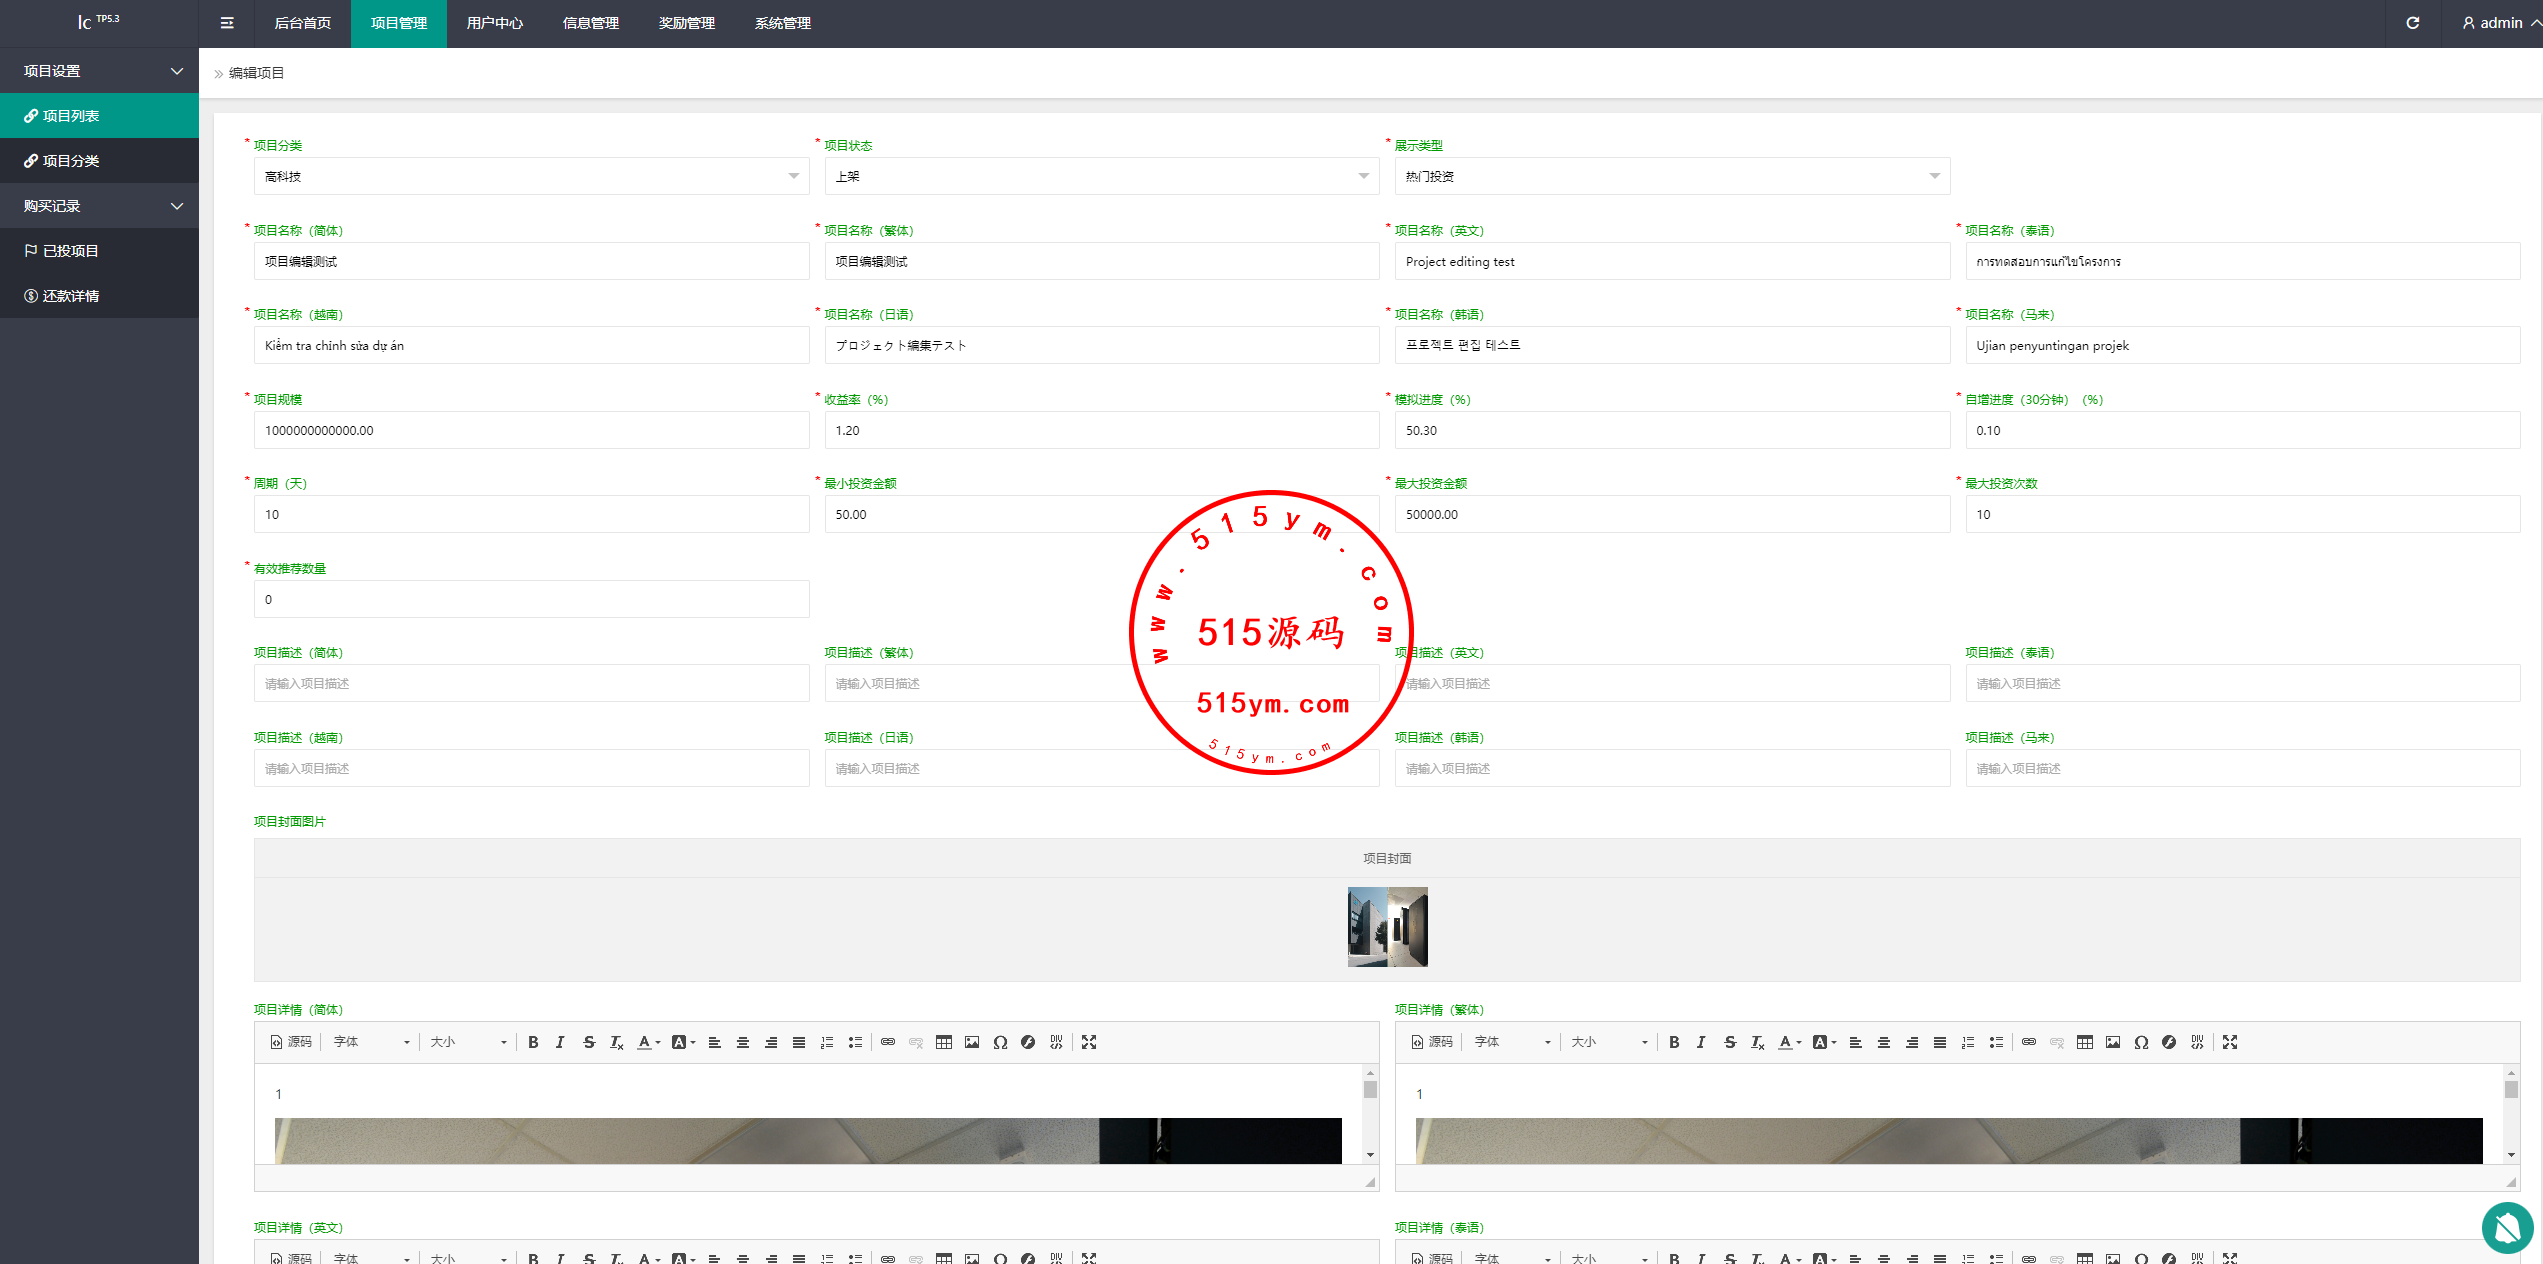The image size is (2543, 1264).
Task: Insert table in the 项目详情(简体) editor
Action: (943, 1042)
